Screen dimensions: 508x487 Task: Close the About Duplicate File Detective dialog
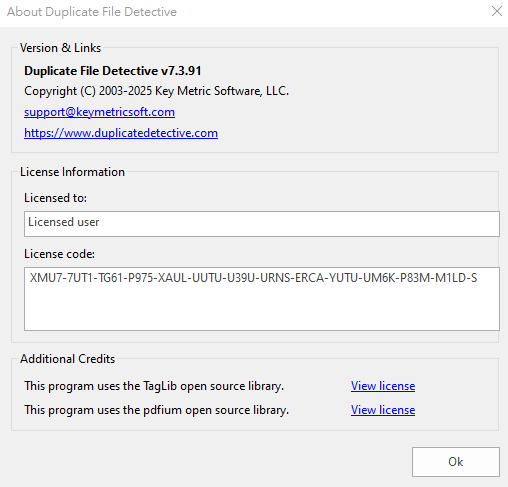click(x=497, y=11)
